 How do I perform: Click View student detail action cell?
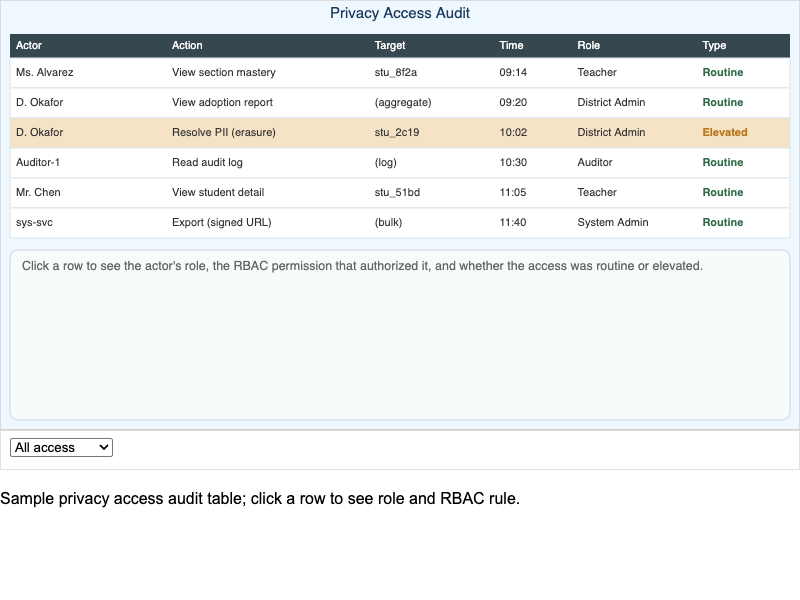[218, 192]
